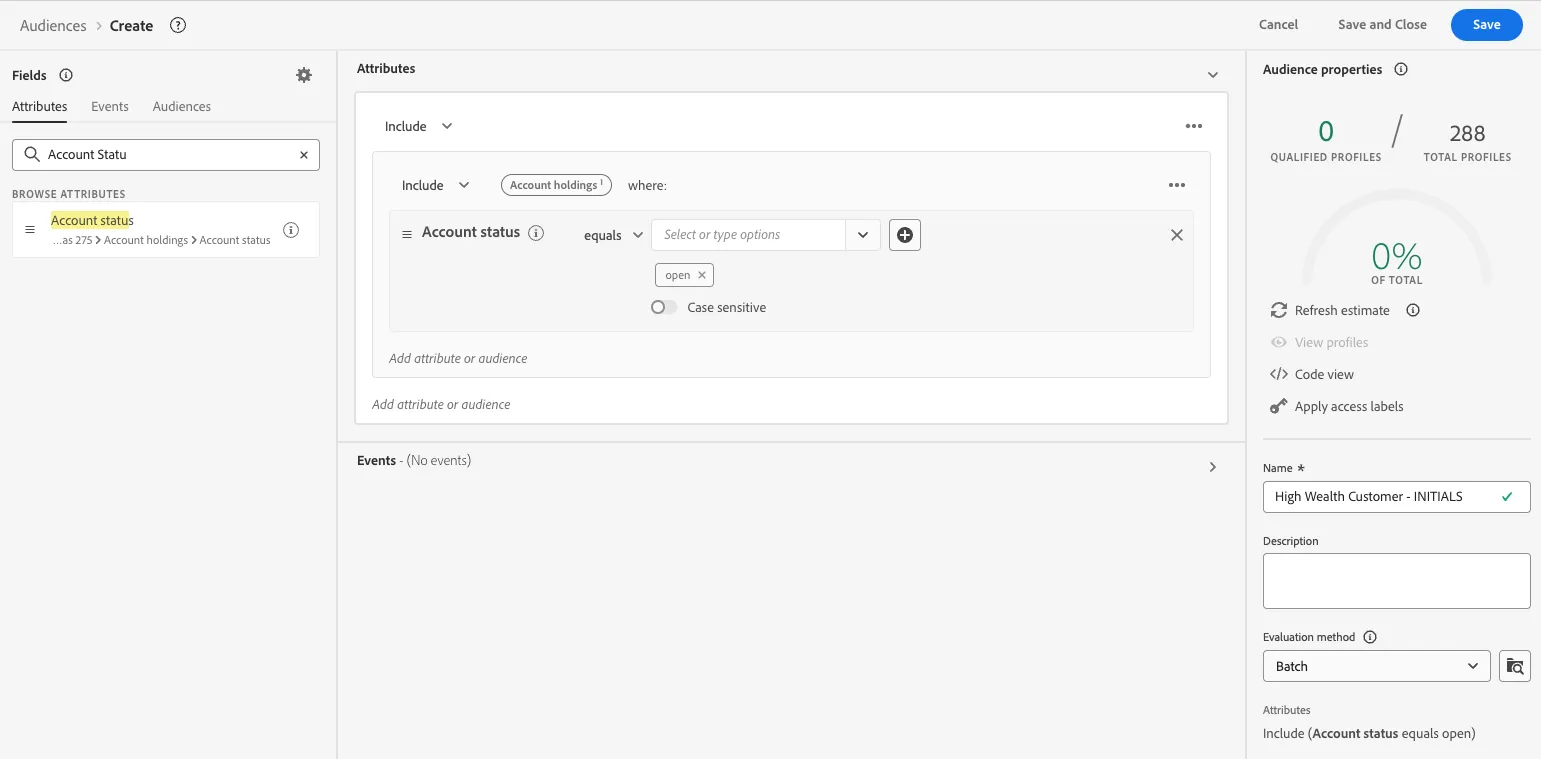
Task: Click the search magnifier icon
Action: [x=32, y=155]
